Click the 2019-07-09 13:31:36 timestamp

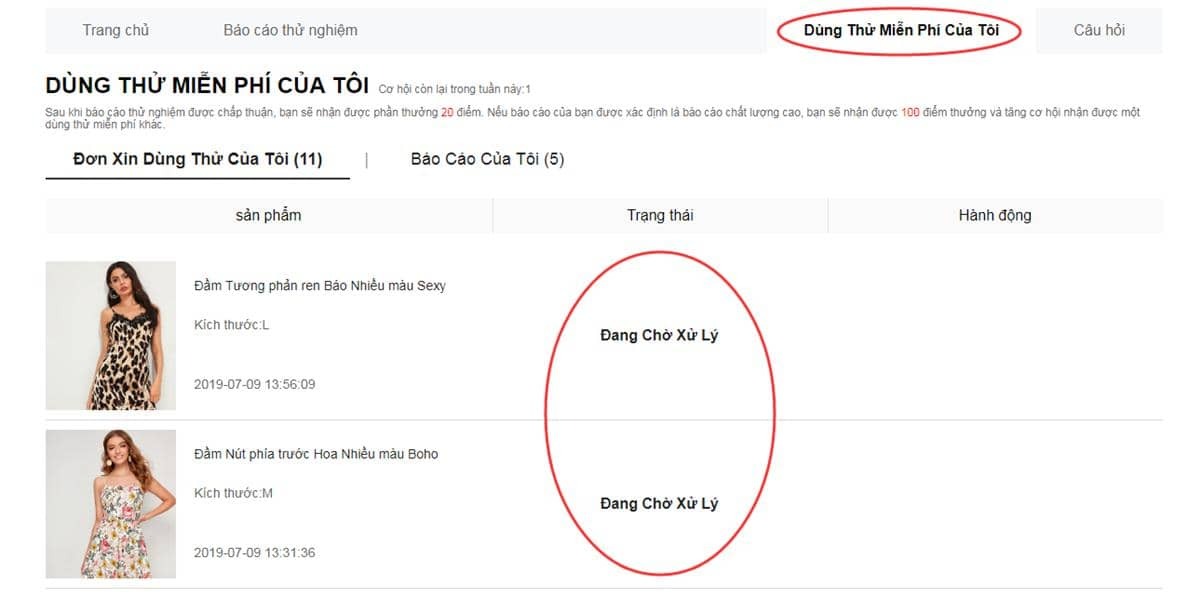pos(254,552)
